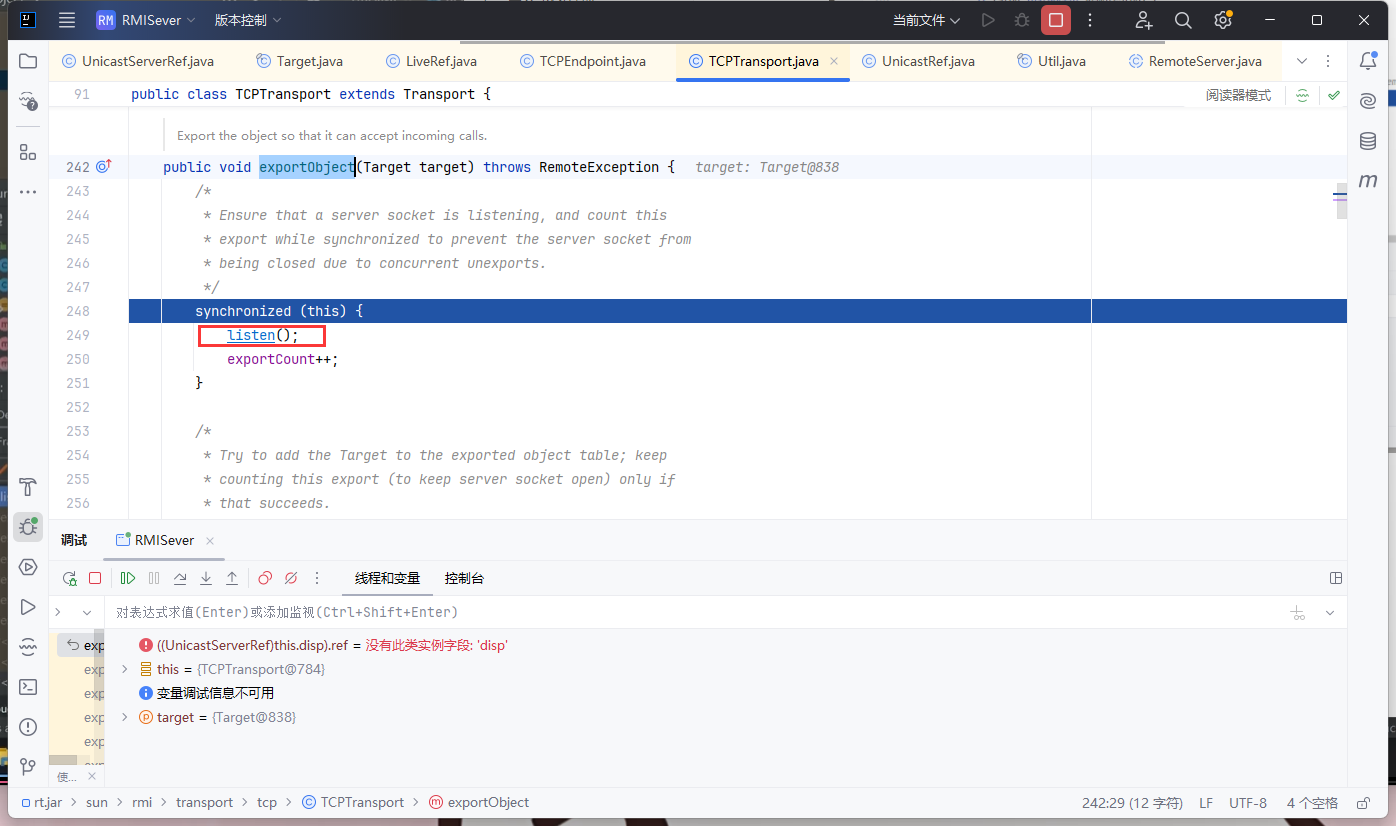This screenshot has height=826, width=1396.
Task: Open the Database tool window icon
Action: click(1367, 141)
